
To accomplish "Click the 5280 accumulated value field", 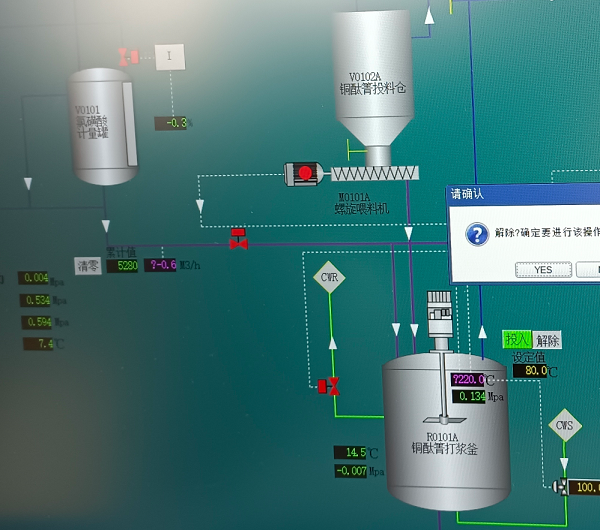I will [124, 265].
